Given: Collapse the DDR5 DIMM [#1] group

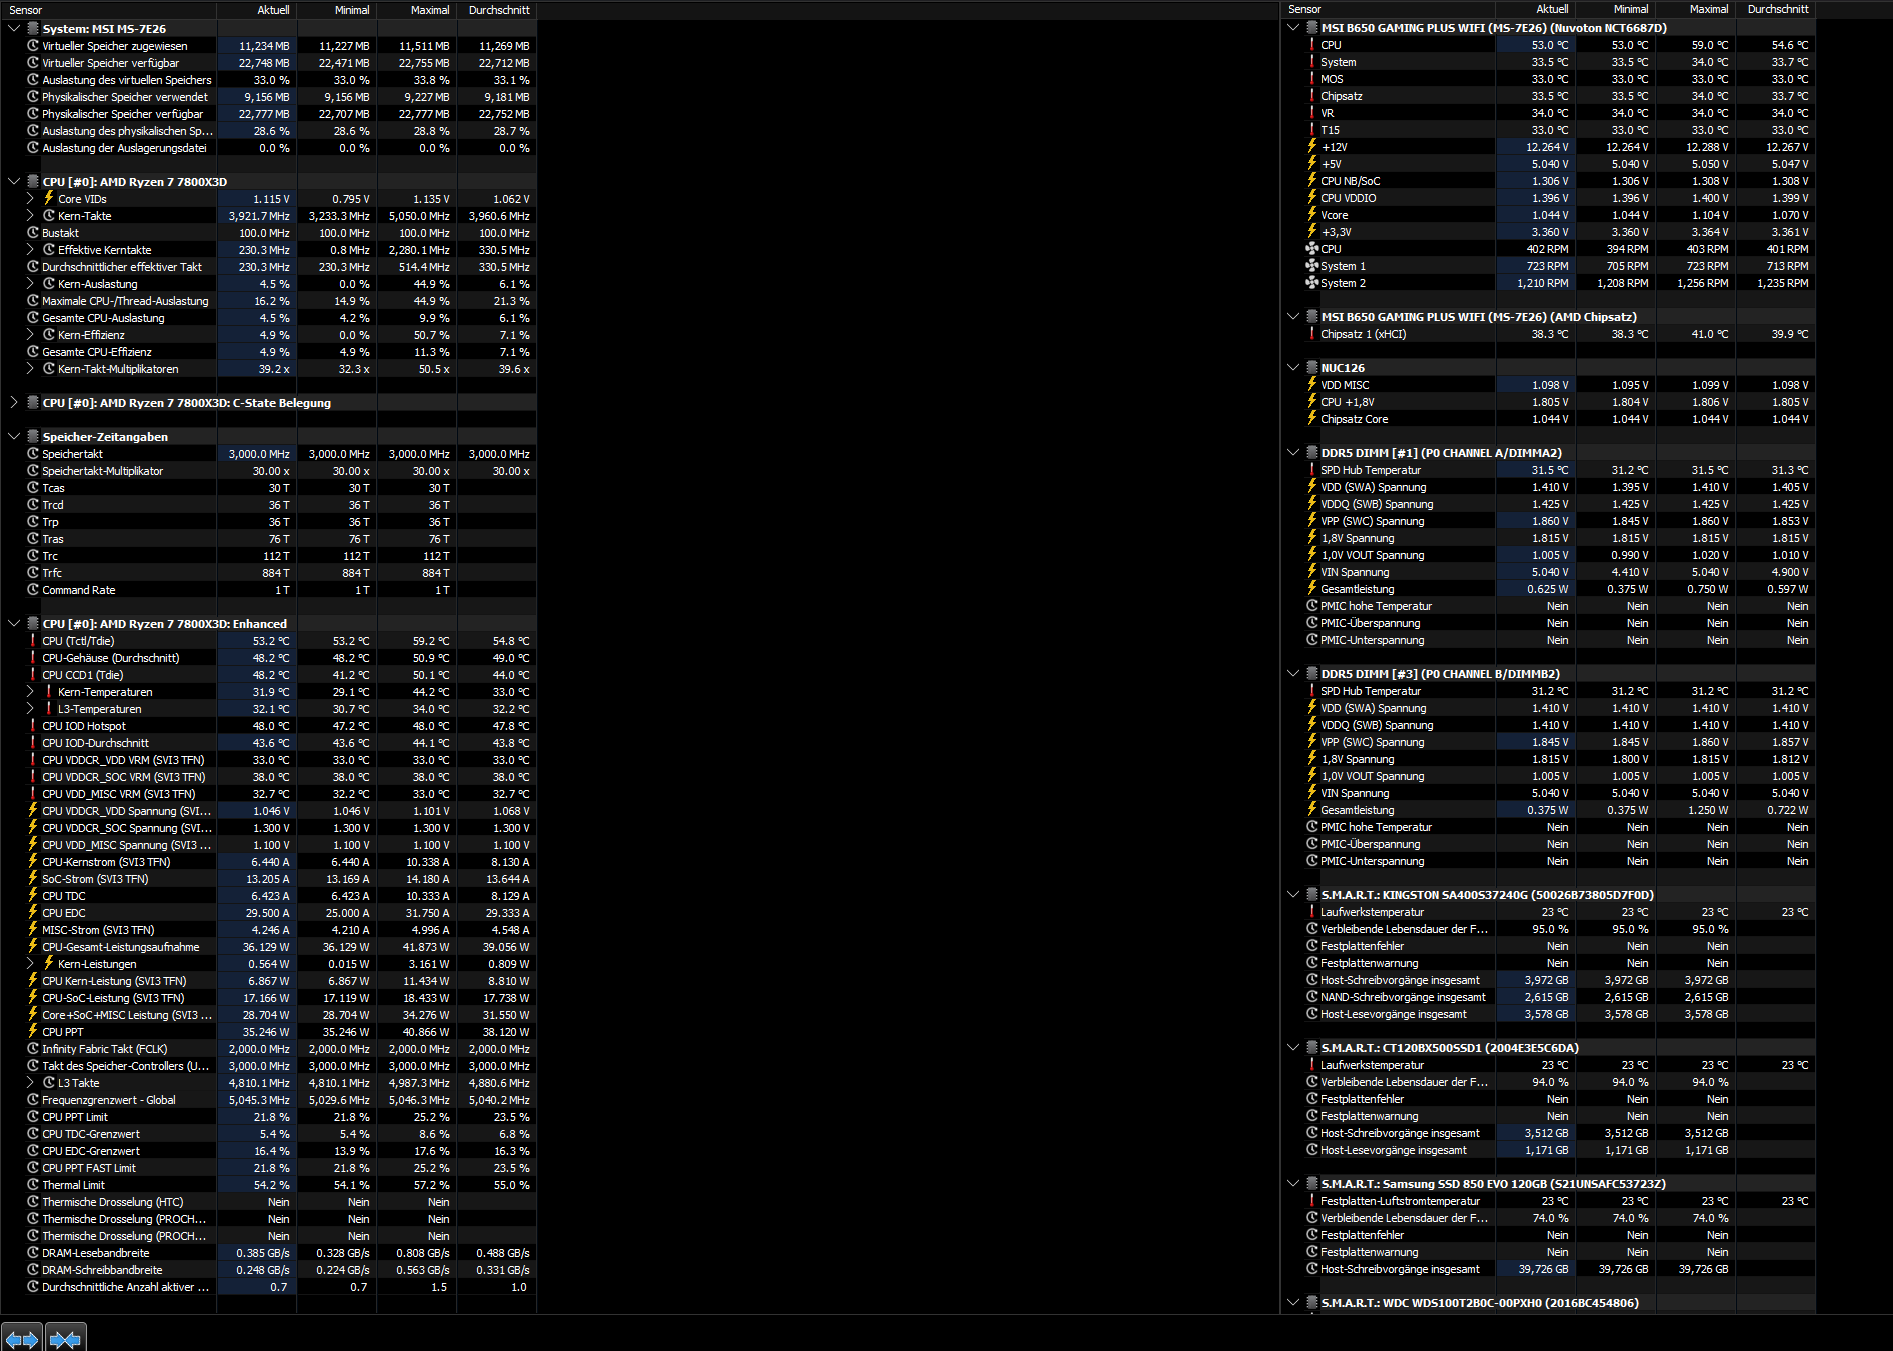Looking at the screenshot, I should pos(1293,453).
